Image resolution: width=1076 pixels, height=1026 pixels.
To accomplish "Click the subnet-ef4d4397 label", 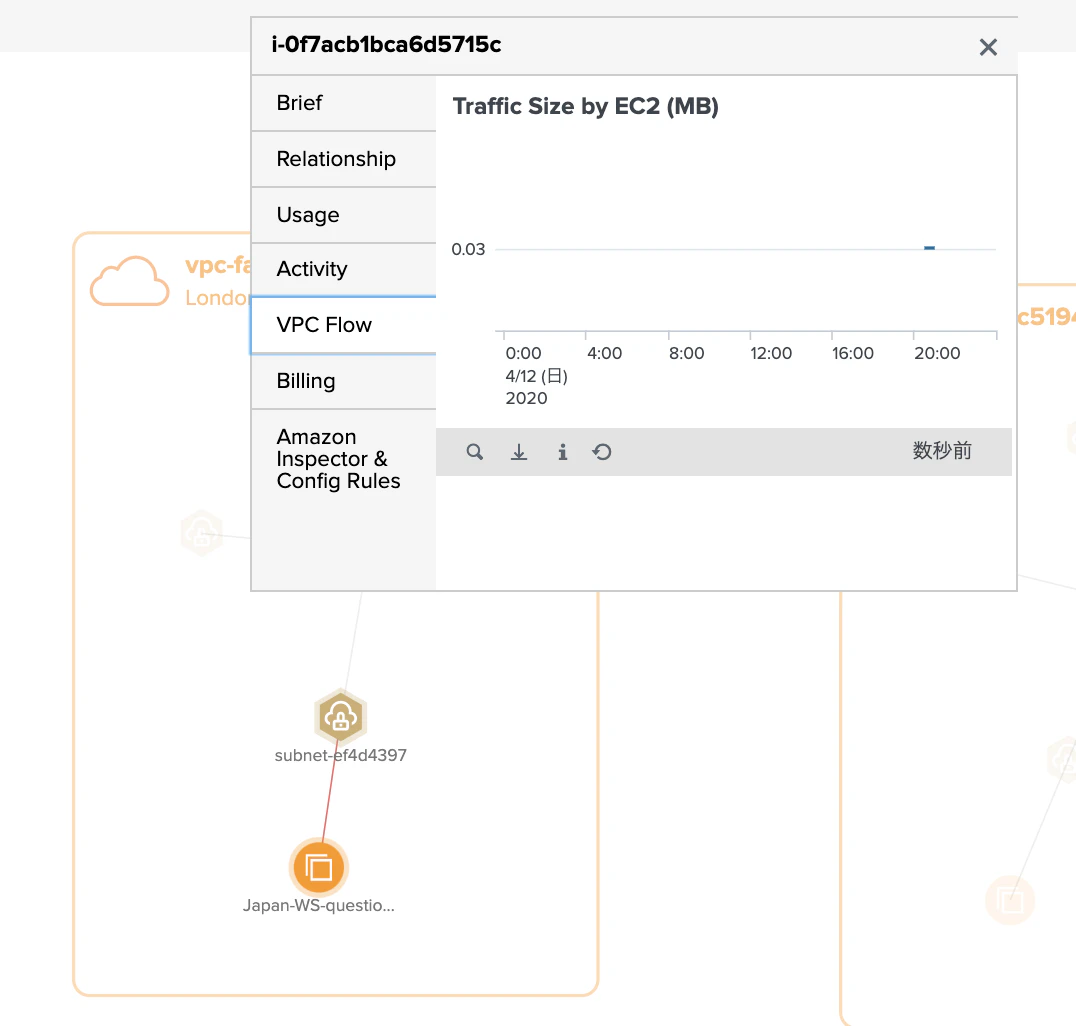I will [340, 755].
